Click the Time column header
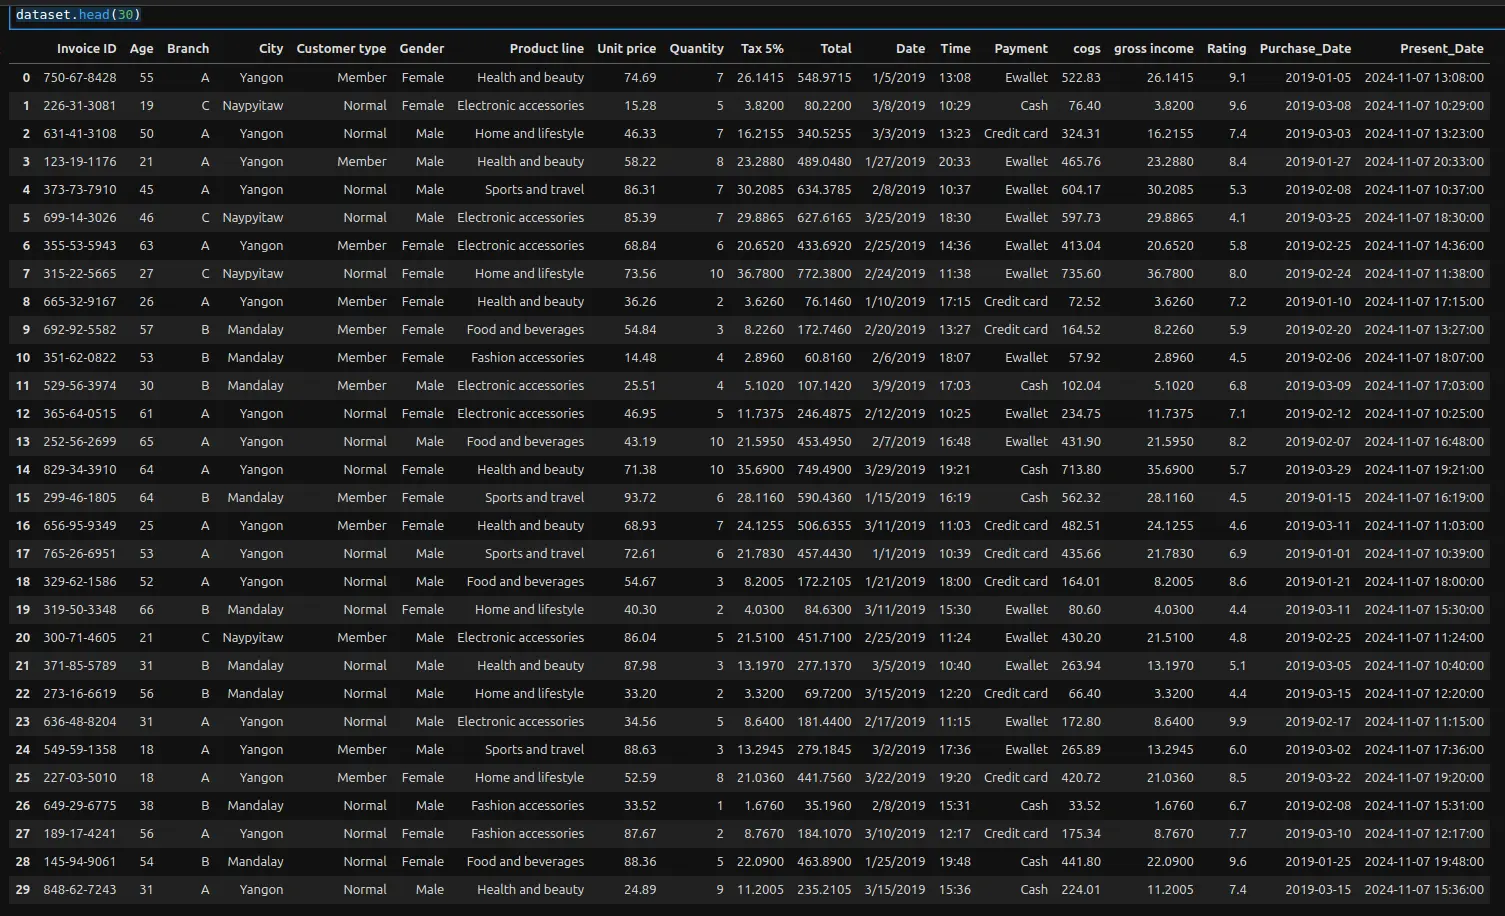The image size is (1505, 916). (955, 48)
